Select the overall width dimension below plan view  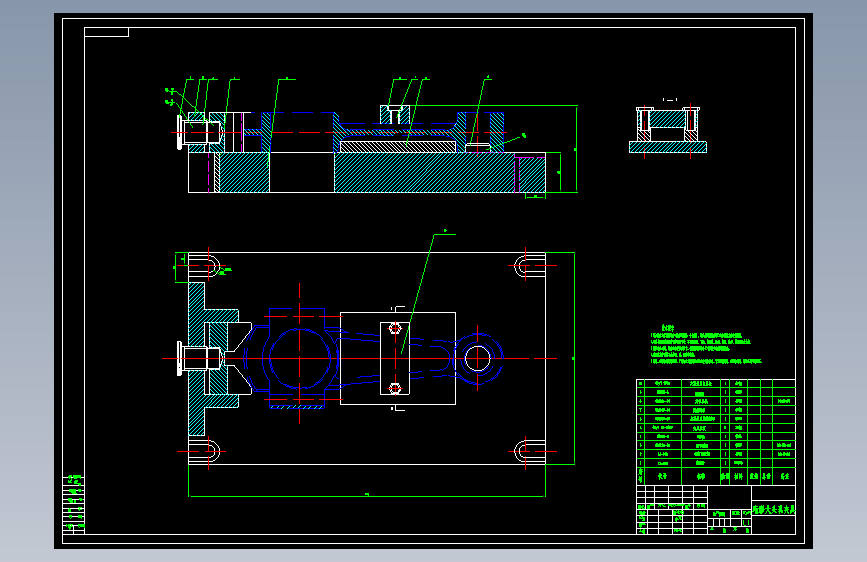tap(367, 496)
